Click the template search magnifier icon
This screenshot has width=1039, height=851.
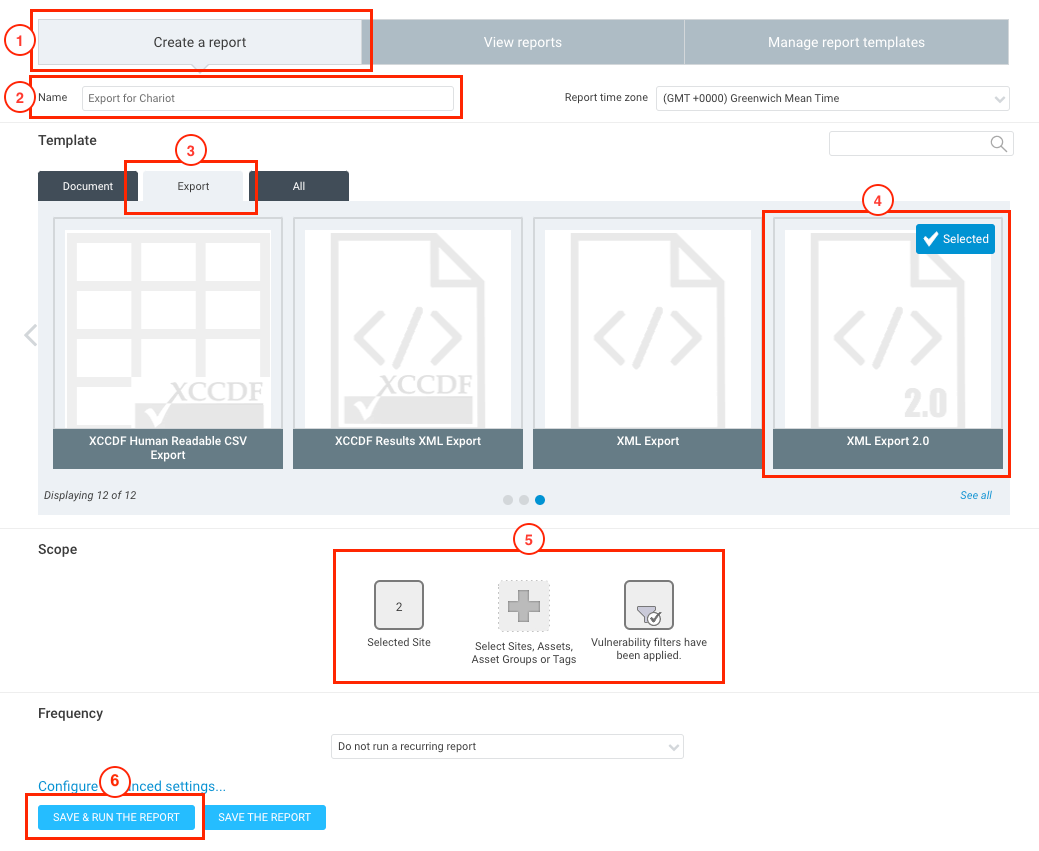(999, 144)
